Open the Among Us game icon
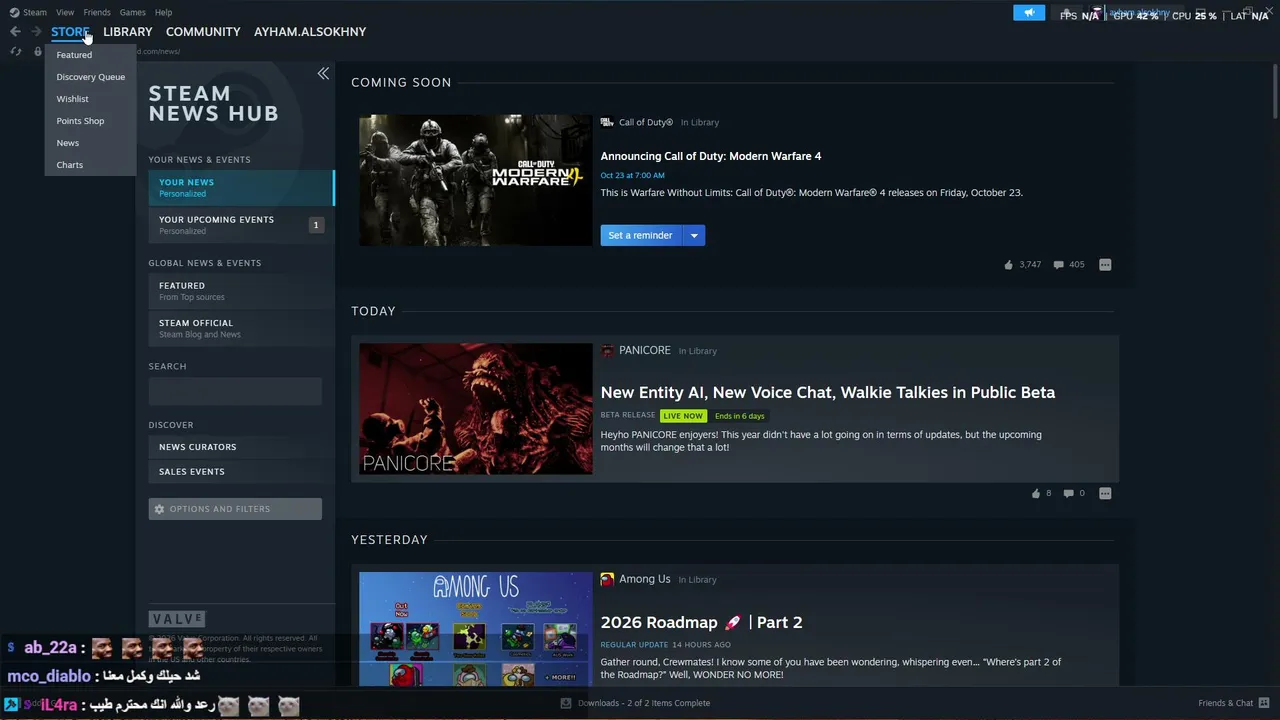The height and width of the screenshot is (720, 1280). point(607,579)
